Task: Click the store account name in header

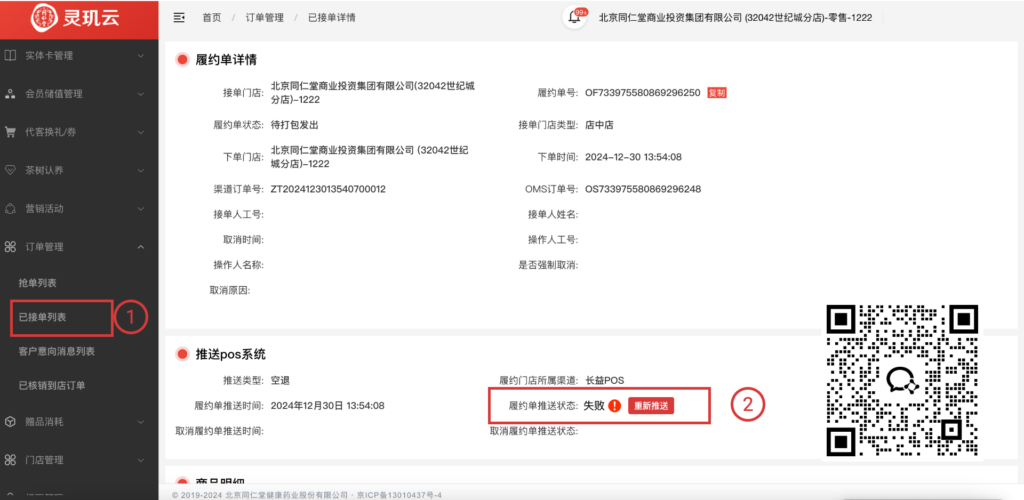Action: click(x=735, y=18)
